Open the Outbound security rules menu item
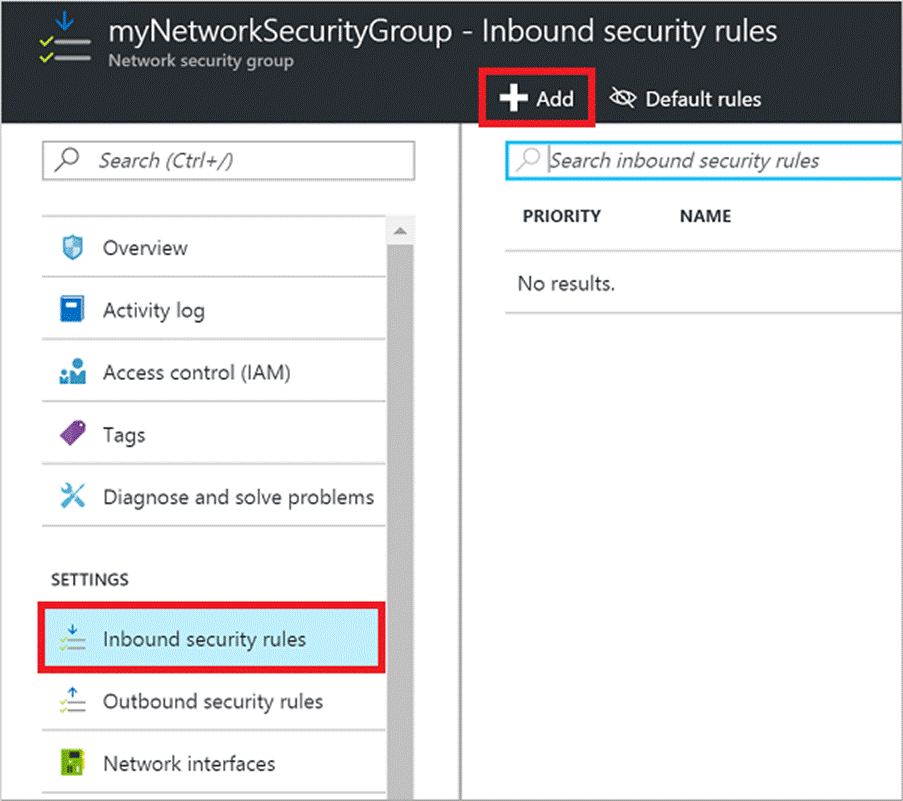 (x=212, y=702)
